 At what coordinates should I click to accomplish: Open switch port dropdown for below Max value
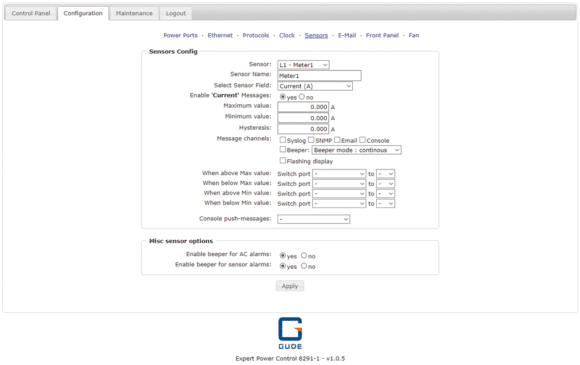point(339,184)
